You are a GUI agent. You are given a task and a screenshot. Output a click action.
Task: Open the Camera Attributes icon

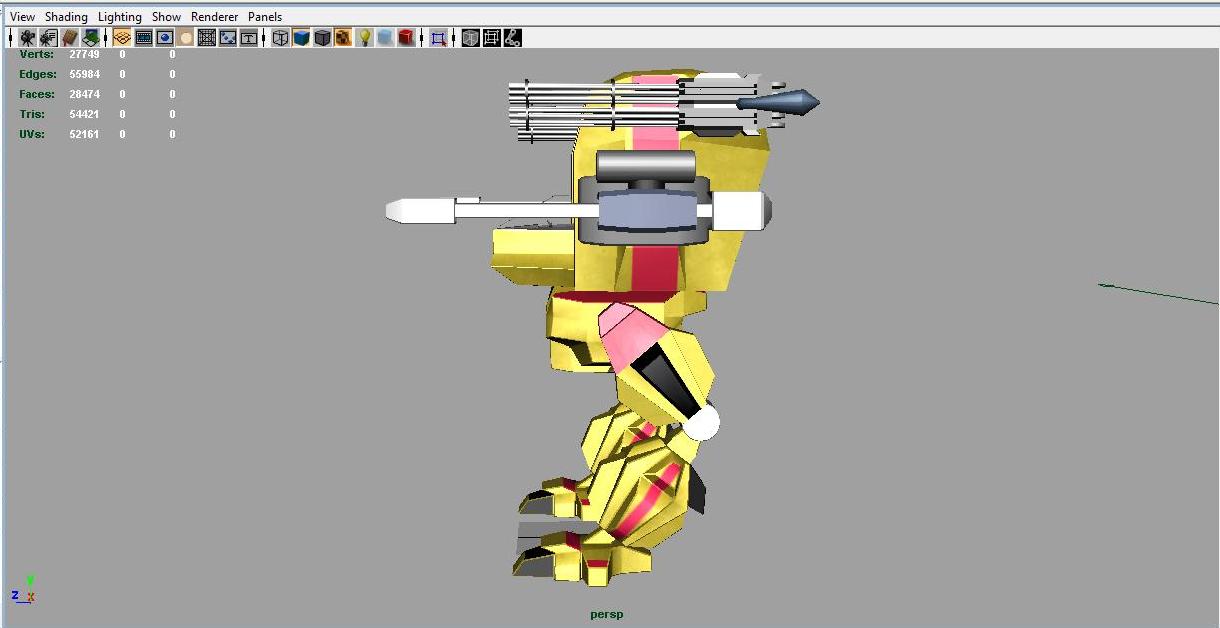(x=47, y=38)
